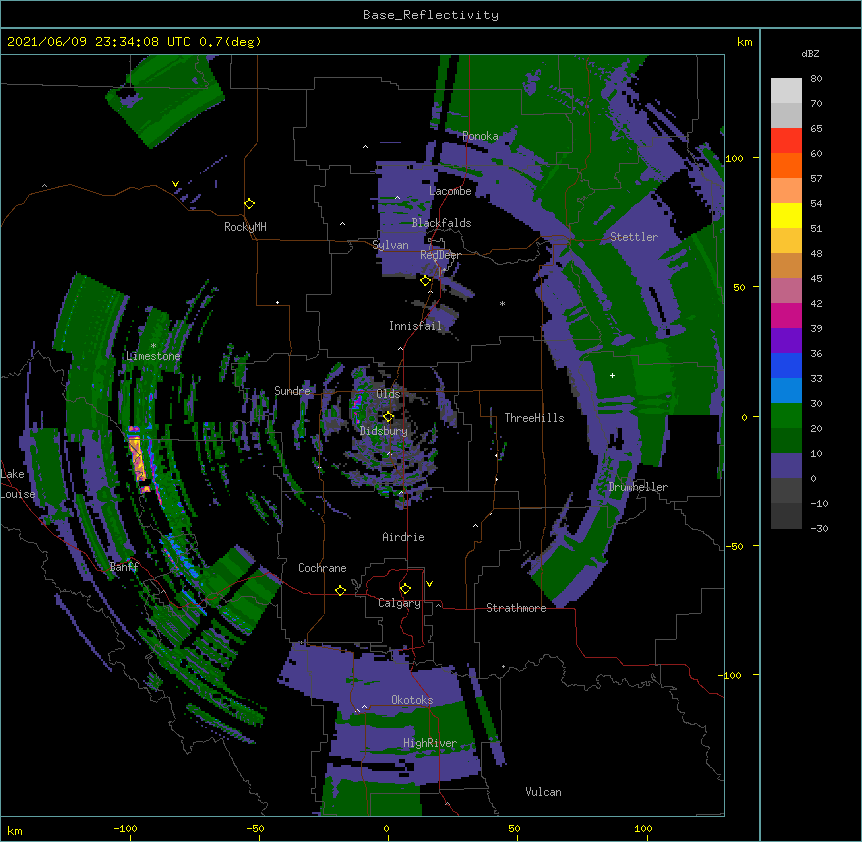Viewport: 862px width, 842px height.
Task: Select the dBZ legend heading
Action: point(810,54)
